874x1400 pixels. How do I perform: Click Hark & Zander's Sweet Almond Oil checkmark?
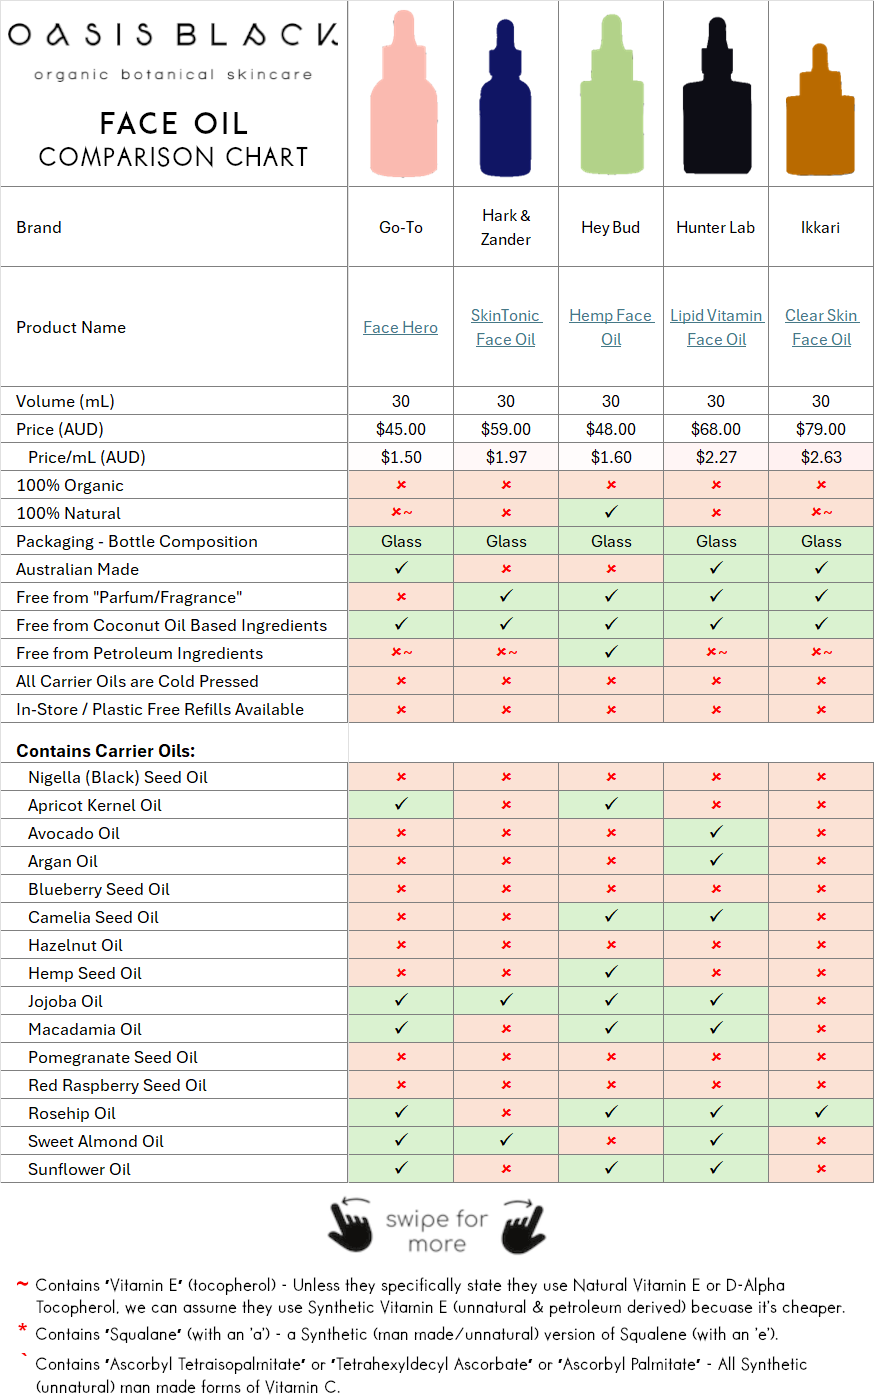pos(506,1140)
